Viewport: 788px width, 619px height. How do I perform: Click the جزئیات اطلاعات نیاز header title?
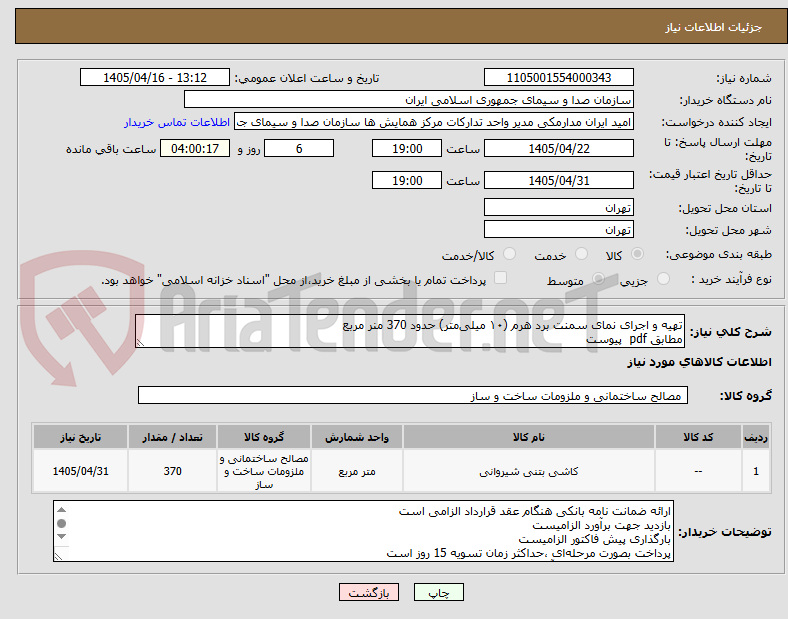pyautogui.click(x=714, y=27)
